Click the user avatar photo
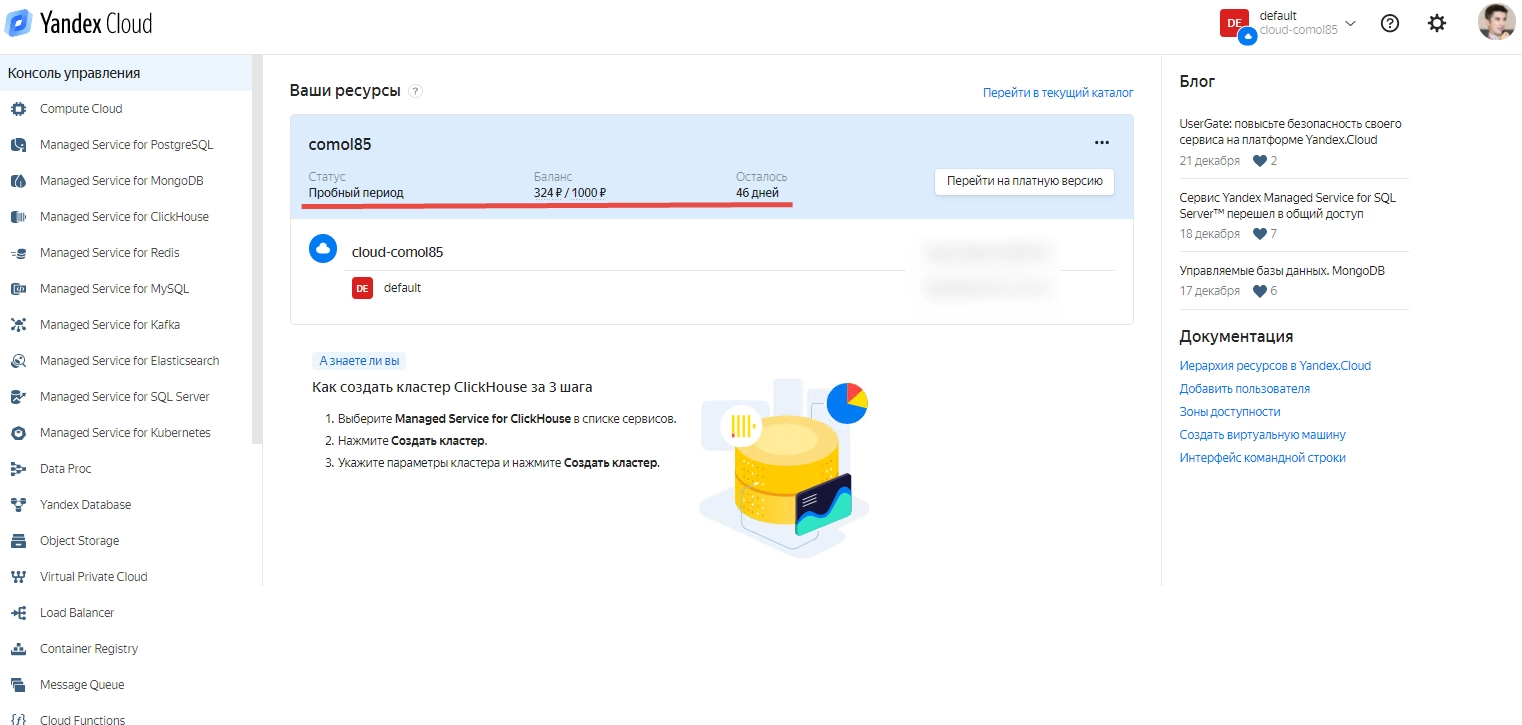This screenshot has width=1522, height=725. tap(1497, 22)
